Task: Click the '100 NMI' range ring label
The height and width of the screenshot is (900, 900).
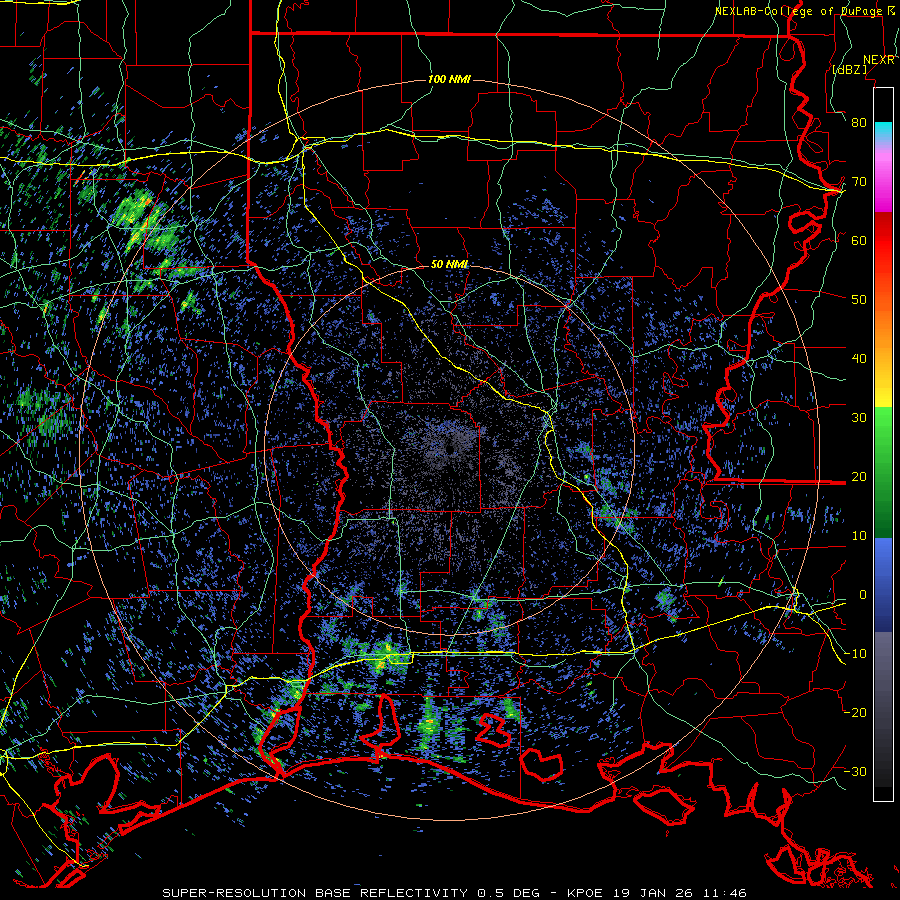Action: click(x=449, y=79)
